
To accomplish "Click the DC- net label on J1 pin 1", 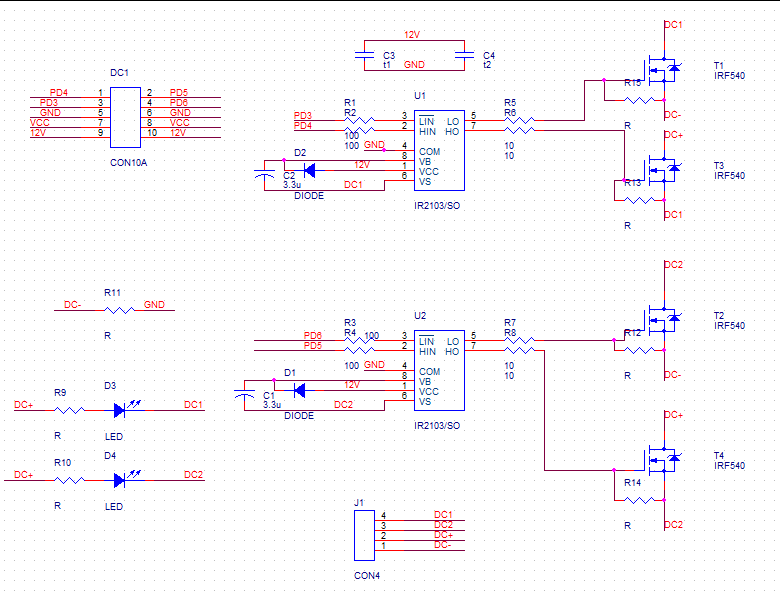I will (x=443, y=545).
